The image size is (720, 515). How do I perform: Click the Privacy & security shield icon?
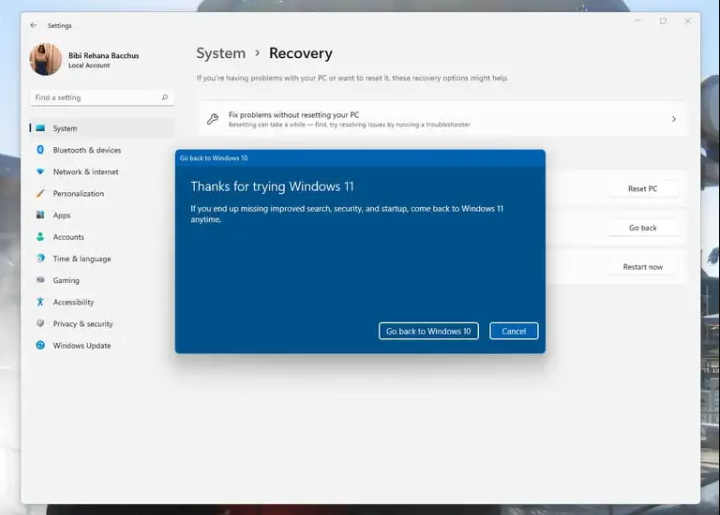coord(40,323)
